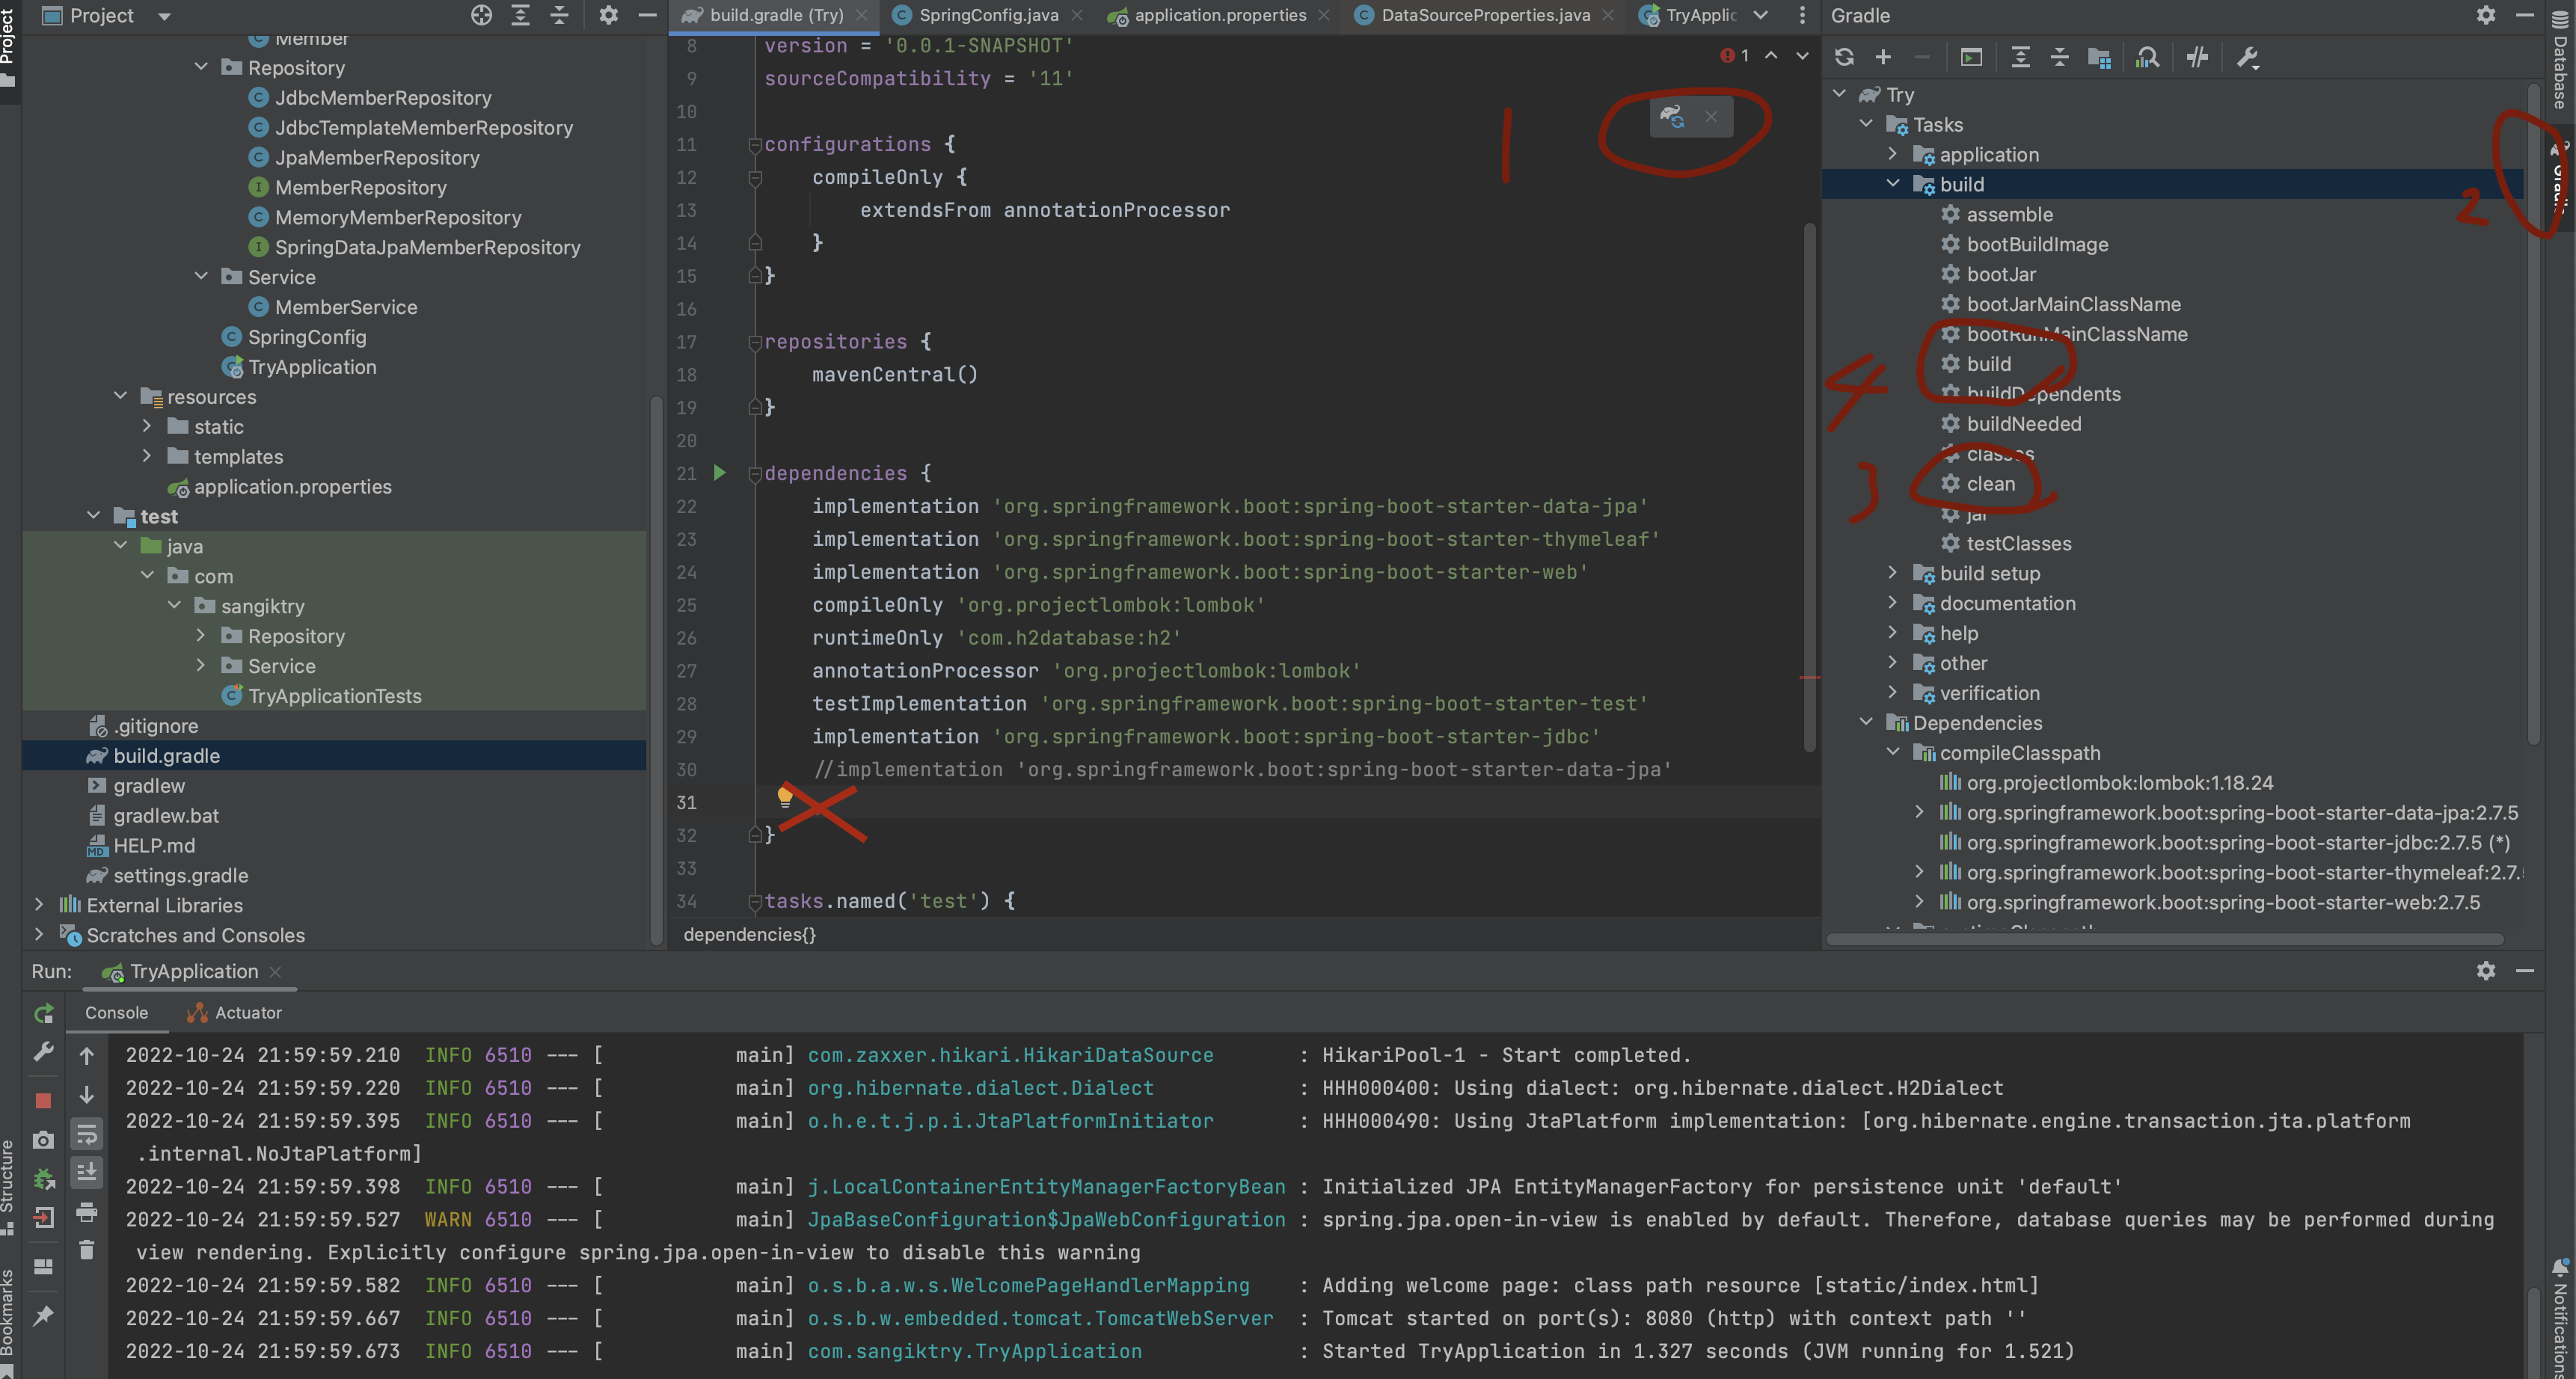
Task: Show intention bulb on line 31
Action: [785, 797]
